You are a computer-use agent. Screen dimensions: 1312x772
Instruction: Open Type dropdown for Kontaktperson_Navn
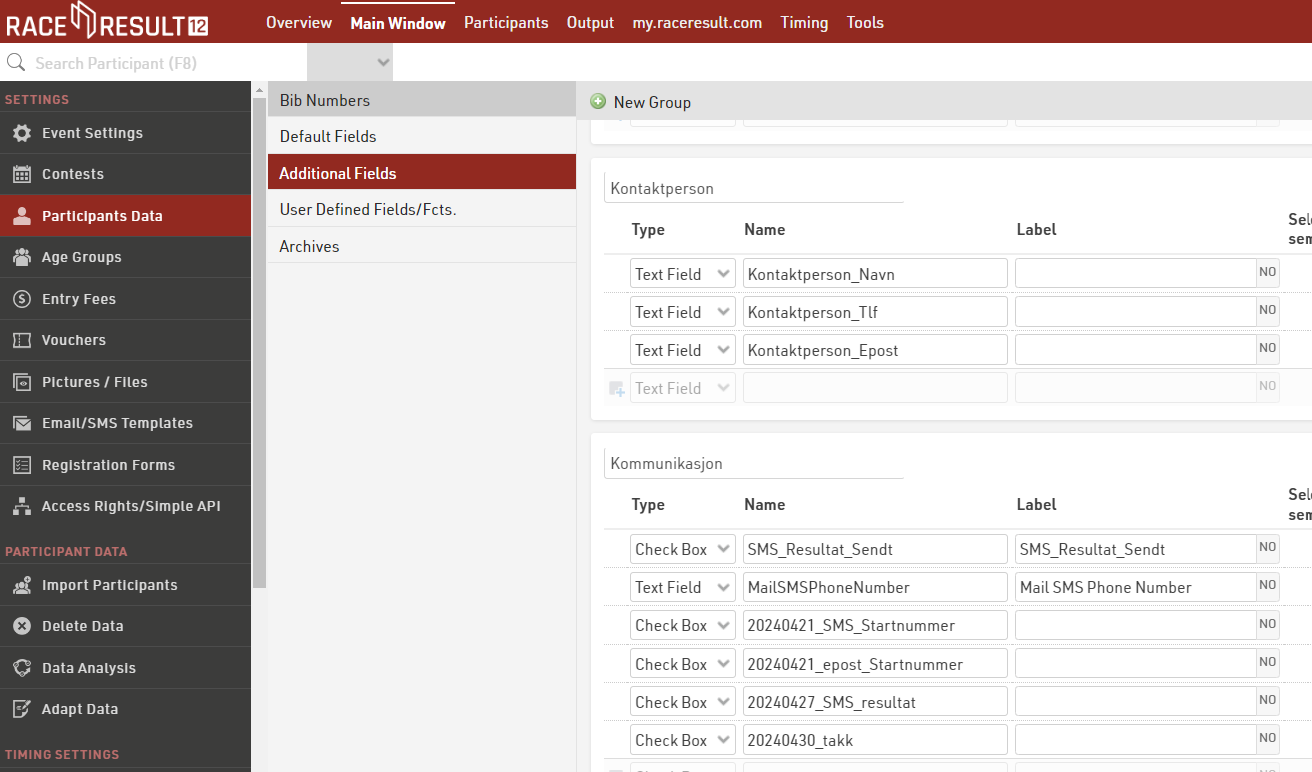click(683, 274)
